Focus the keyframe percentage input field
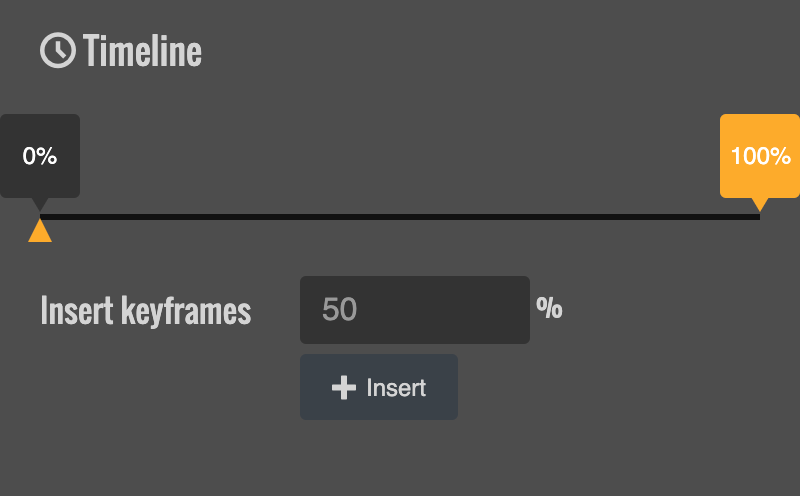This screenshot has height=496, width=800. point(415,310)
